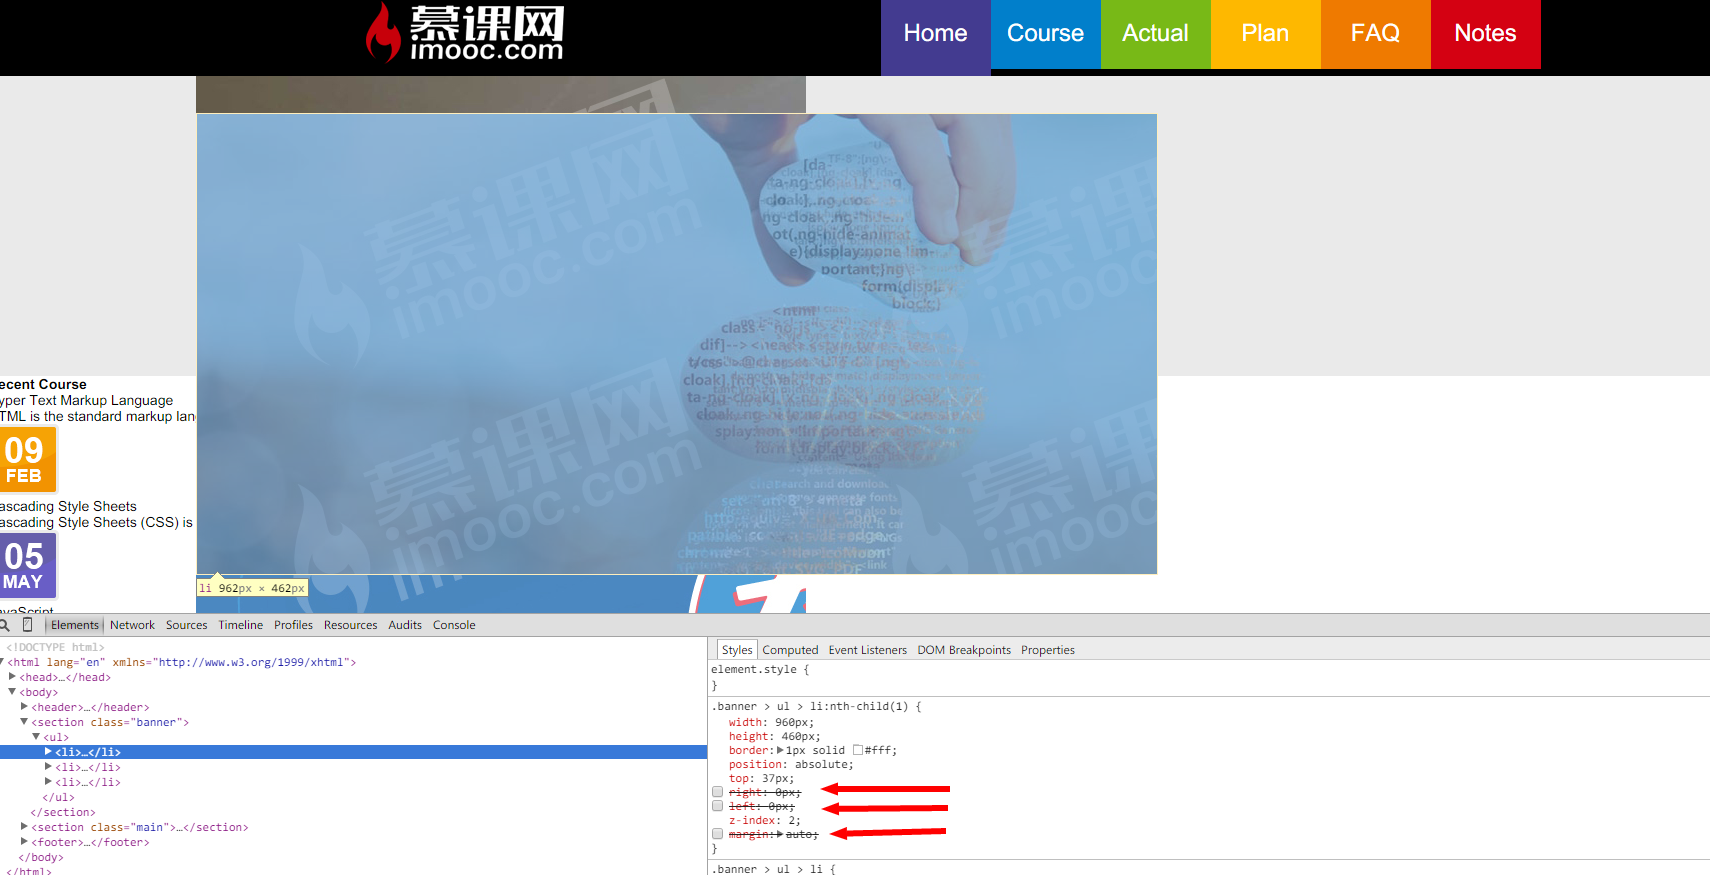The width and height of the screenshot is (1710, 875).
Task: Open the Sources panel tab
Action: [187, 625]
